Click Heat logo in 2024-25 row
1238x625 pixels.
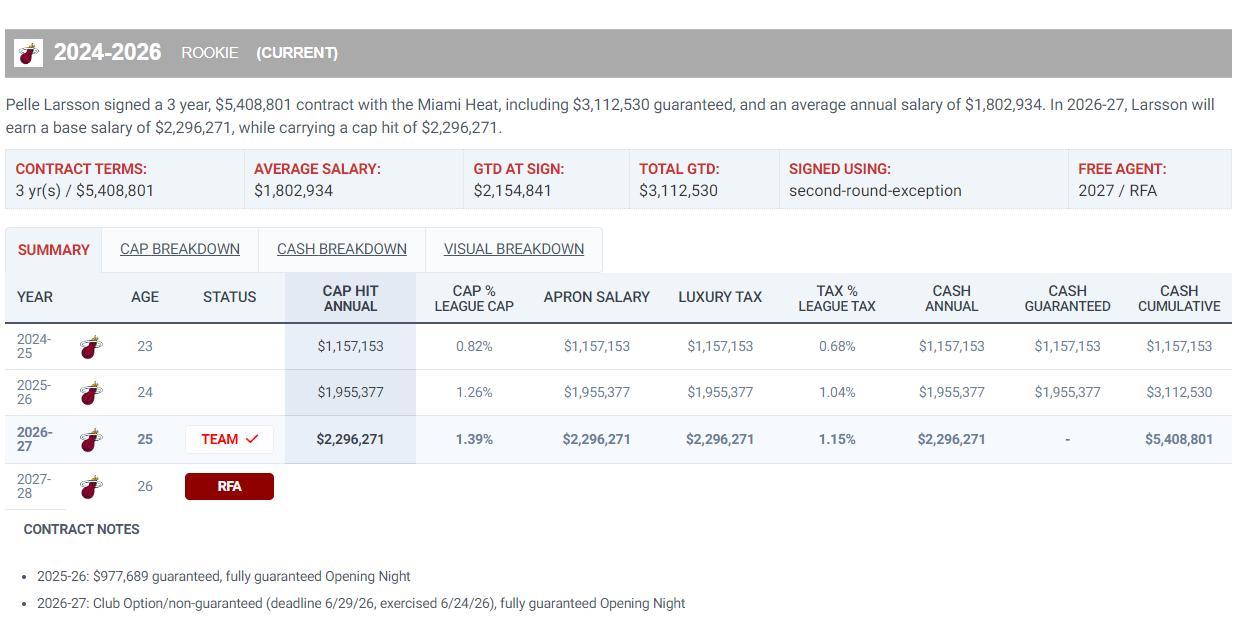(91, 346)
